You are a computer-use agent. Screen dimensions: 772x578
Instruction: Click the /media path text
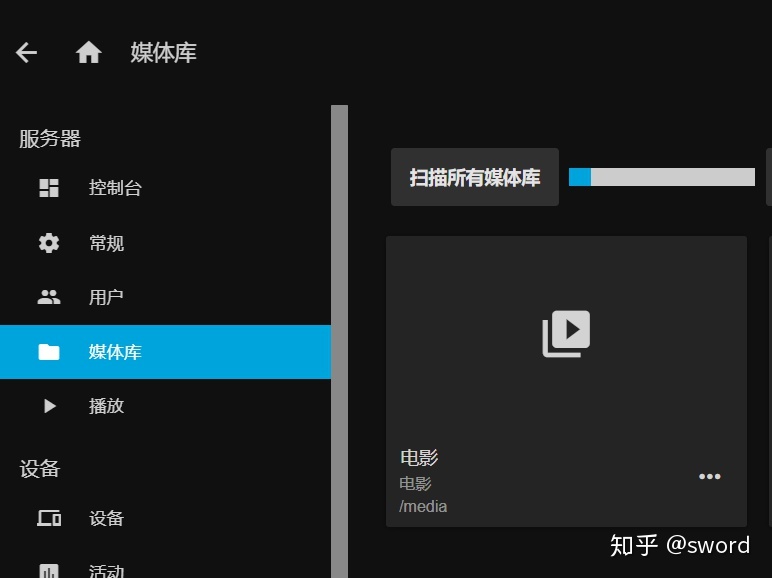coord(423,506)
